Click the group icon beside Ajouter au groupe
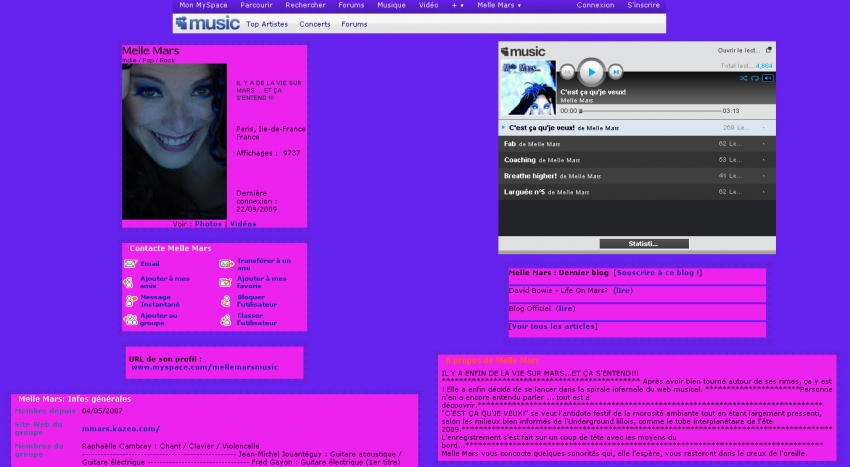Image resolution: width=850 pixels, height=467 pixels. (x=130, y=319)
